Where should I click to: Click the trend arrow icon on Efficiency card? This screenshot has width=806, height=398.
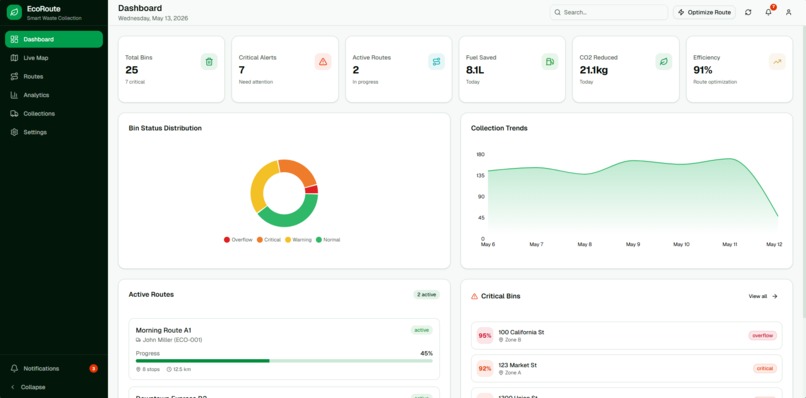coord(777,62)
